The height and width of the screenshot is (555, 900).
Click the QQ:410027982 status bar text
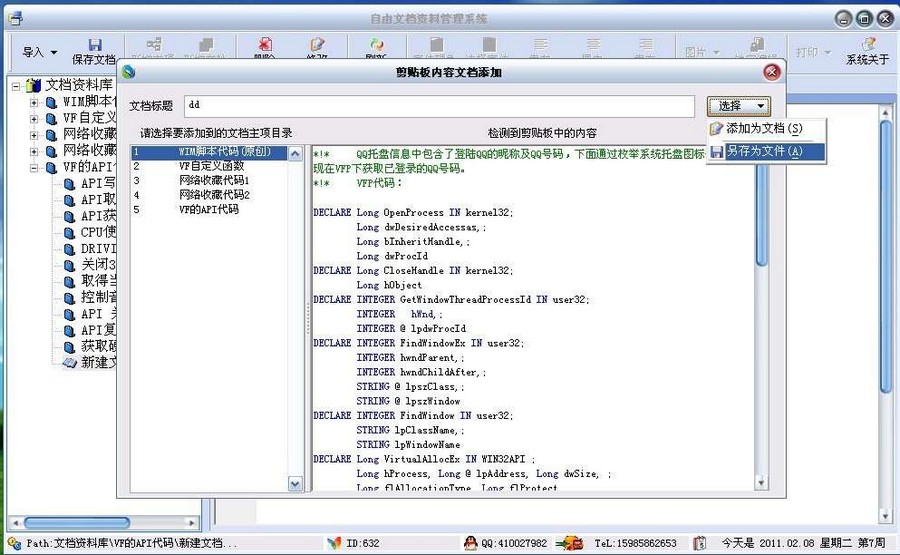[x=514, y=543]
